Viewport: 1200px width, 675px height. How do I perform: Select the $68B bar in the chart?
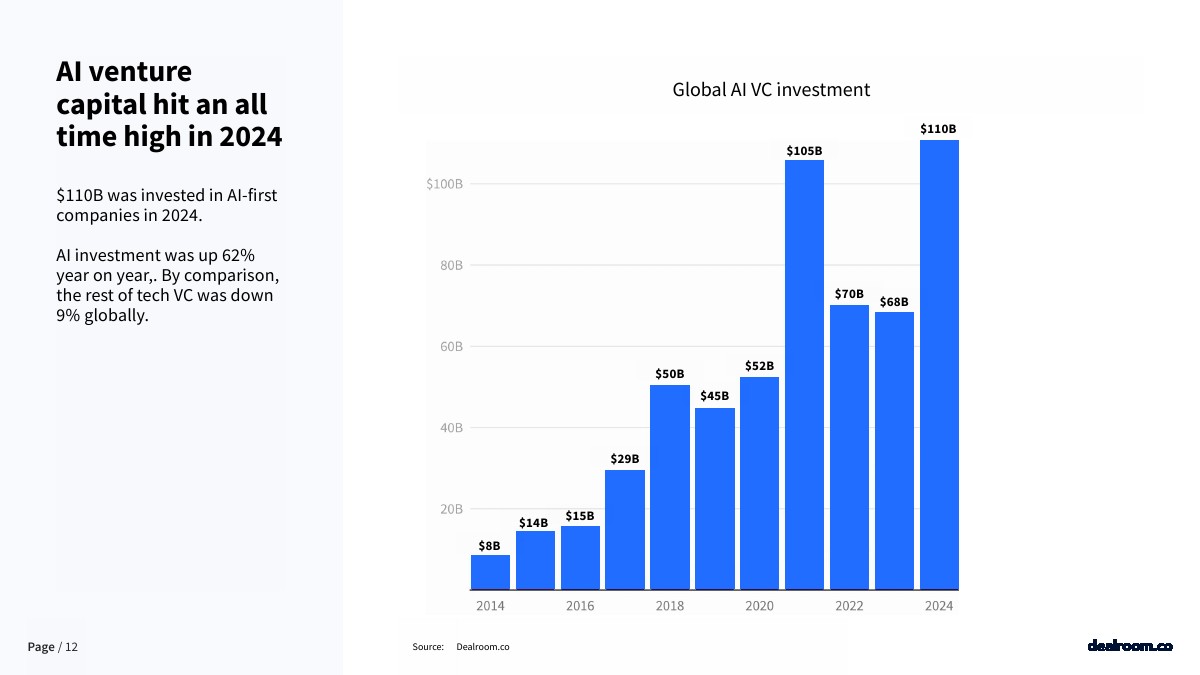click(894, 450)
